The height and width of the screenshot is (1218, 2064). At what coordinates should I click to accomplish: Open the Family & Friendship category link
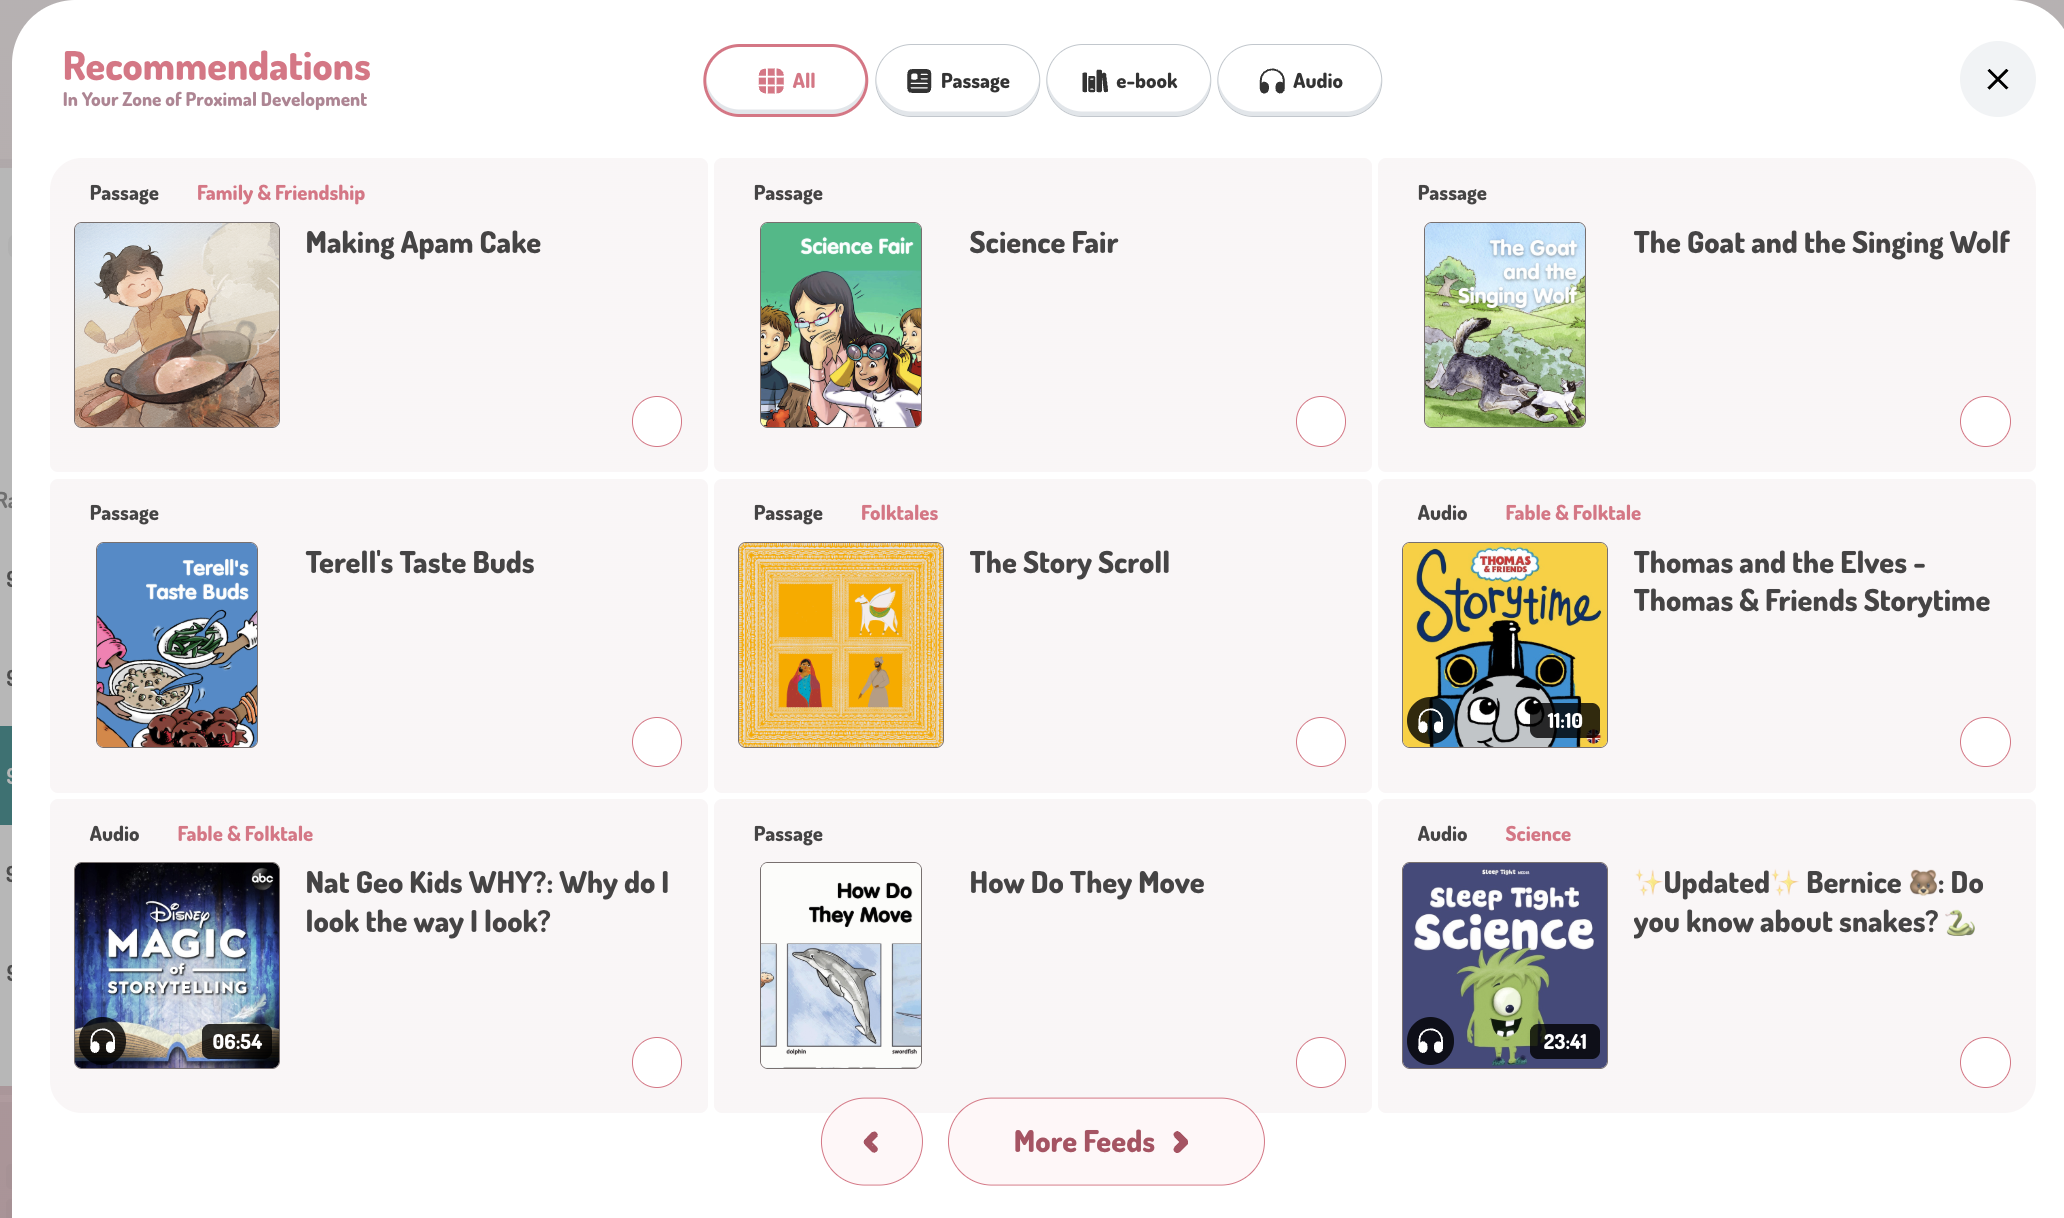coord(280,193)
